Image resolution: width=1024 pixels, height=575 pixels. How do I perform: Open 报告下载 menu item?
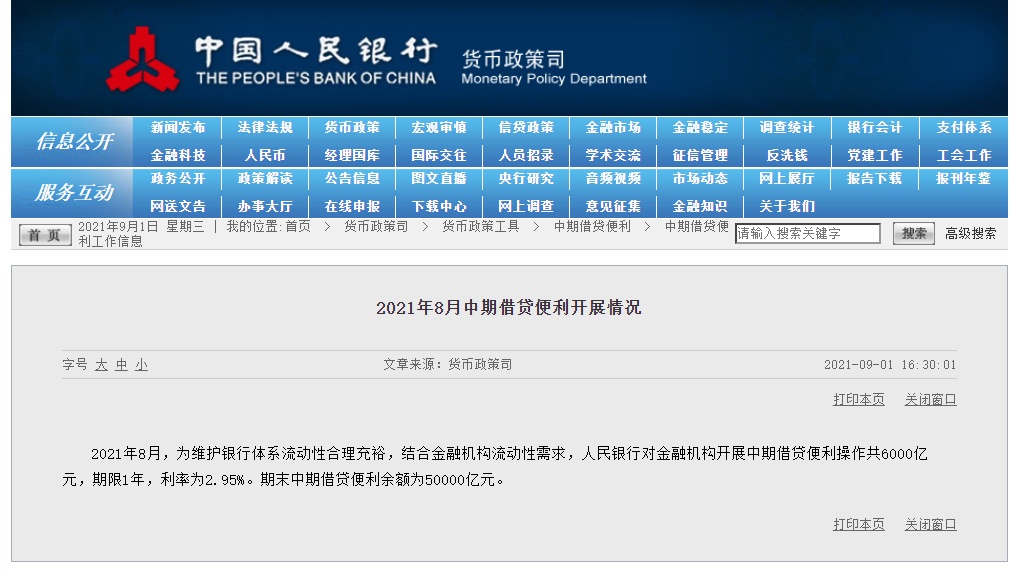(874, 178)
